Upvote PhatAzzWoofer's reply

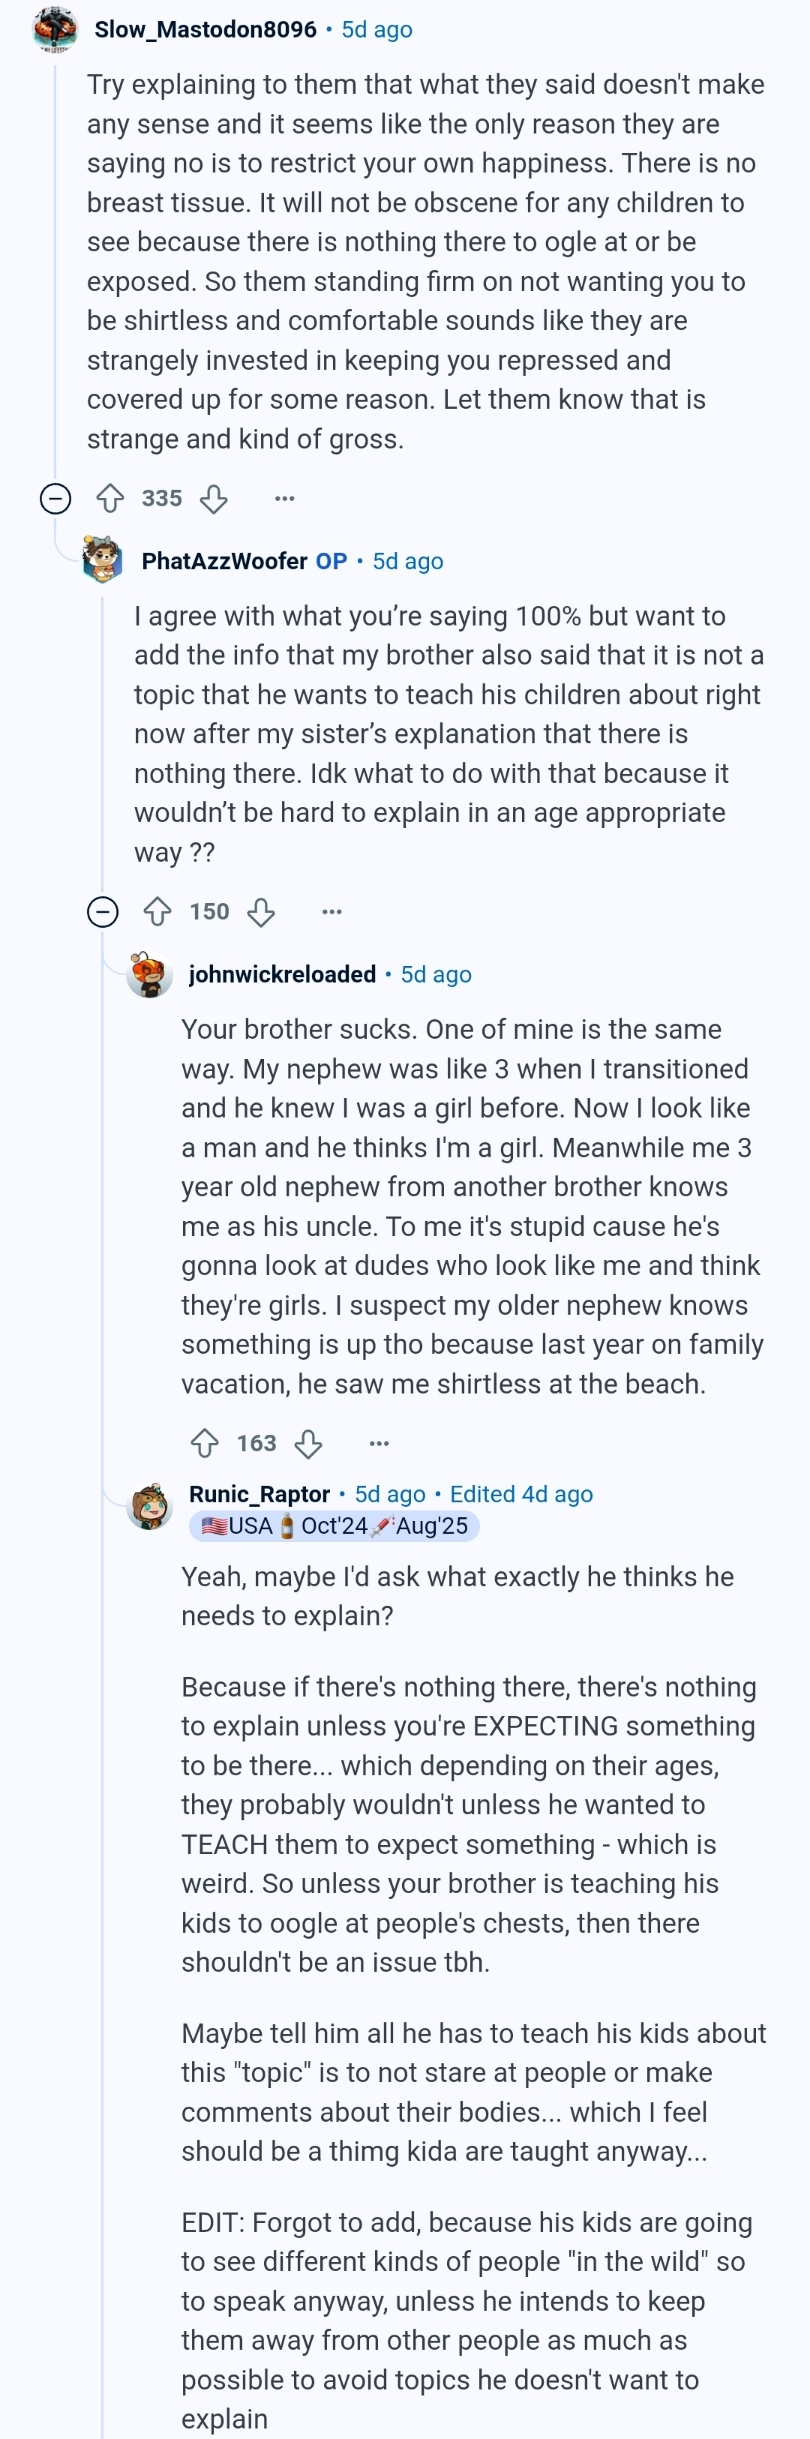coord(158,911)
